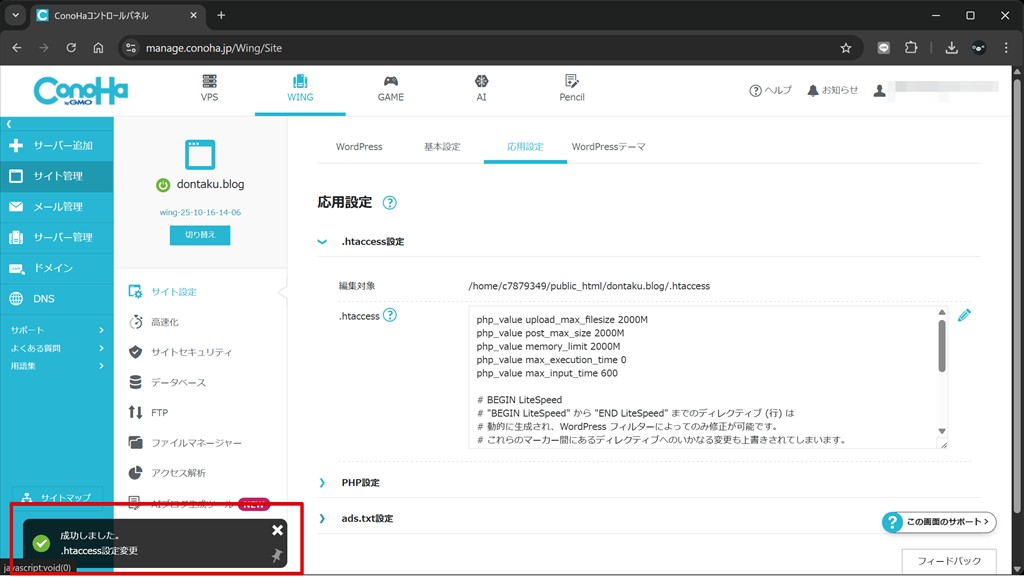Expand サポート sidebar entry
Screen dimensions: 1024x577
[57, 330]
